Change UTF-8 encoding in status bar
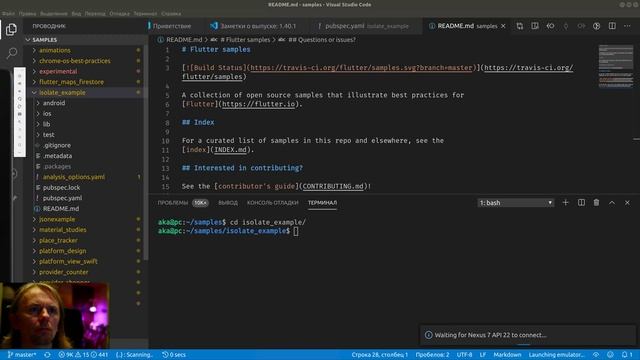This screenshot has width=640, height=360. [x=464, y=355]
